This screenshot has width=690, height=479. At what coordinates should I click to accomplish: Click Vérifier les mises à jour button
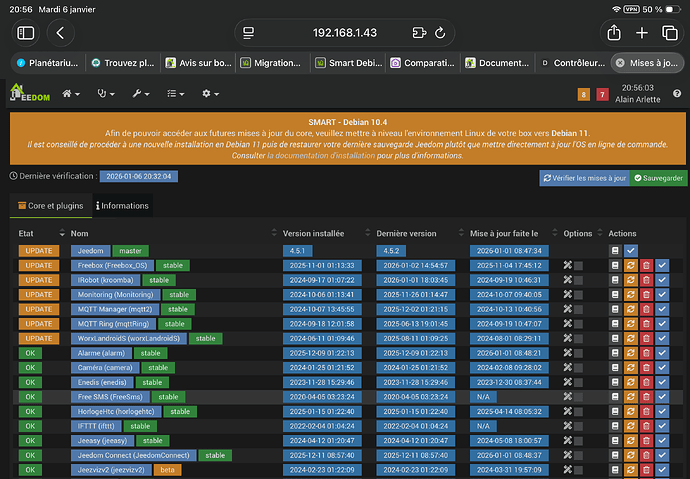click(x=585, y=178)
